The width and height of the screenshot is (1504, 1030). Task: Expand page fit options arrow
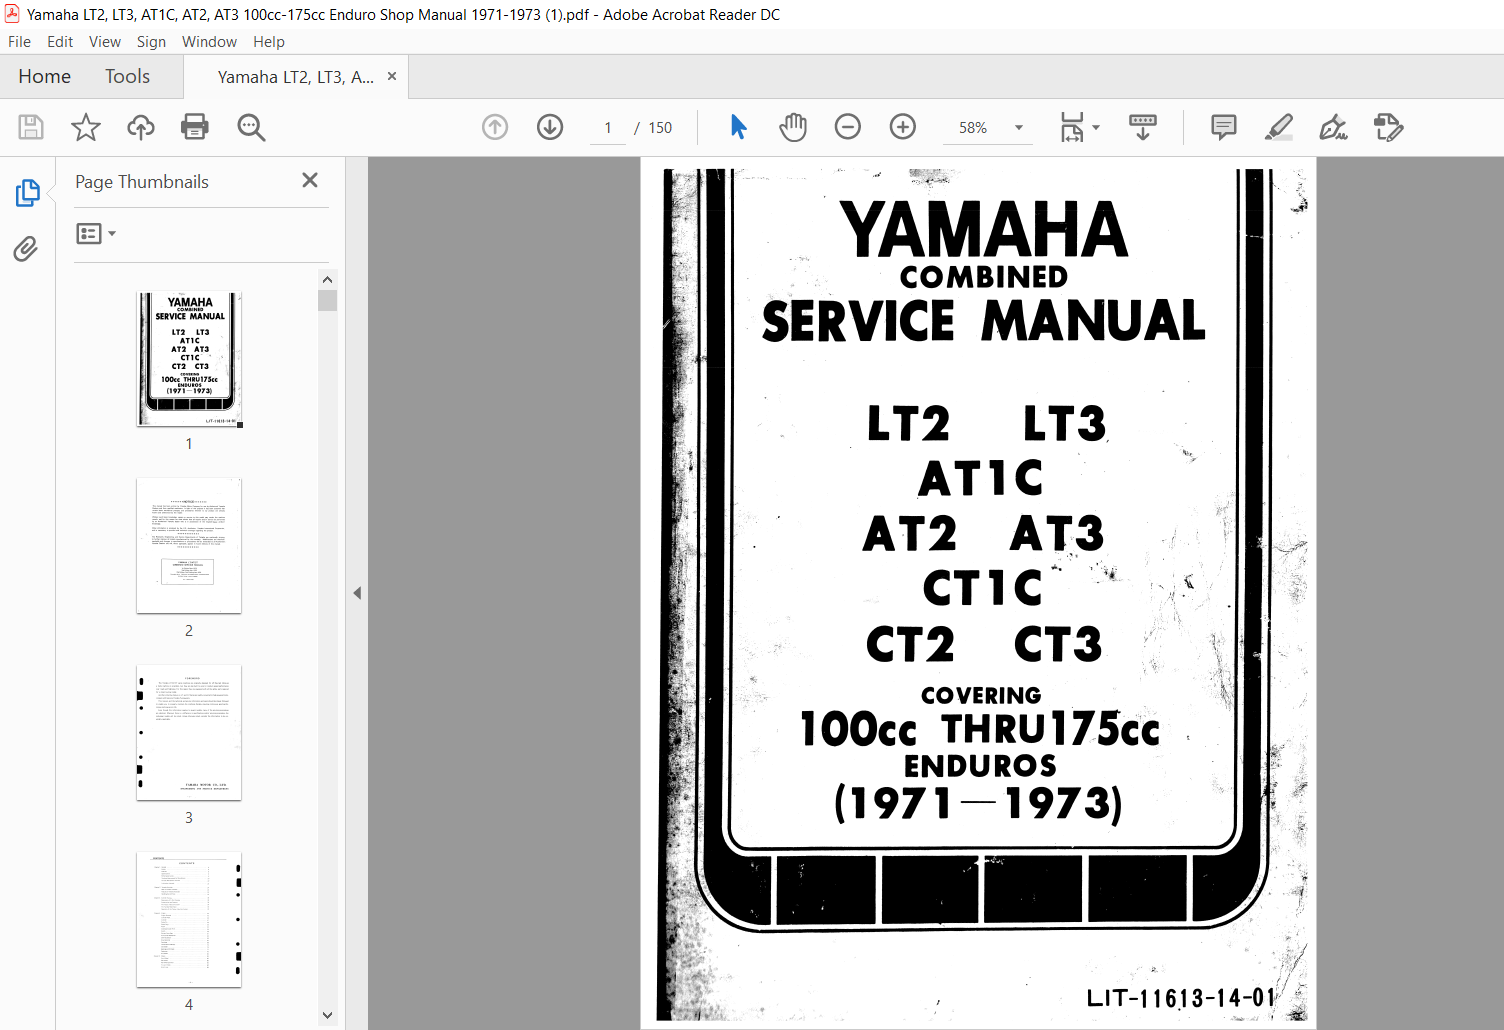pyautogui.click(x=1096, y=127)
